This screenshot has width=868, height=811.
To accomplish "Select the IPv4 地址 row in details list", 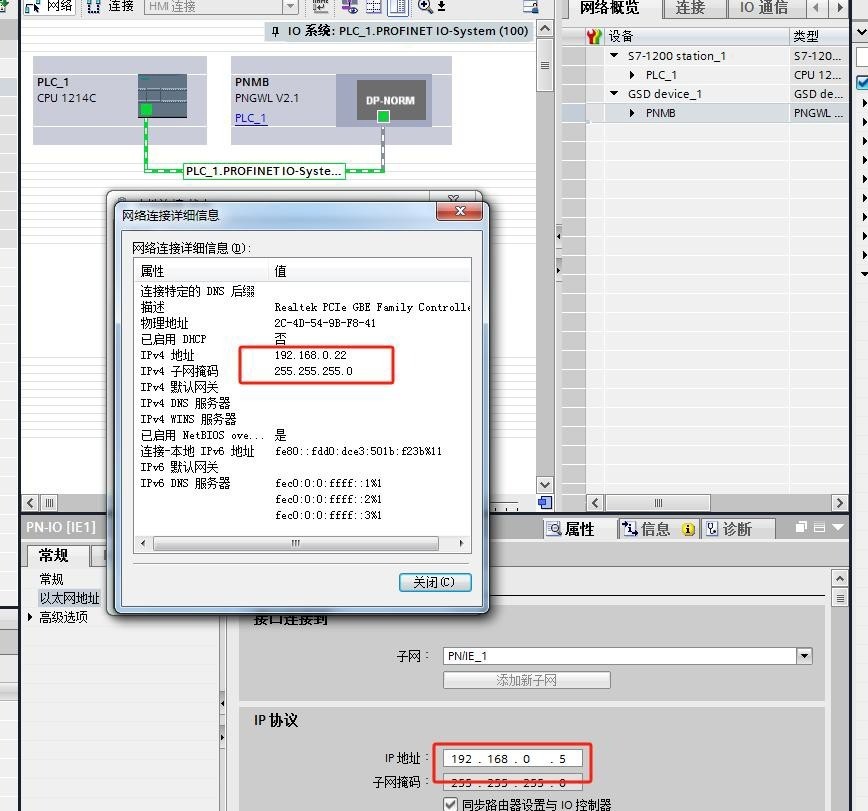I will 302,355.
